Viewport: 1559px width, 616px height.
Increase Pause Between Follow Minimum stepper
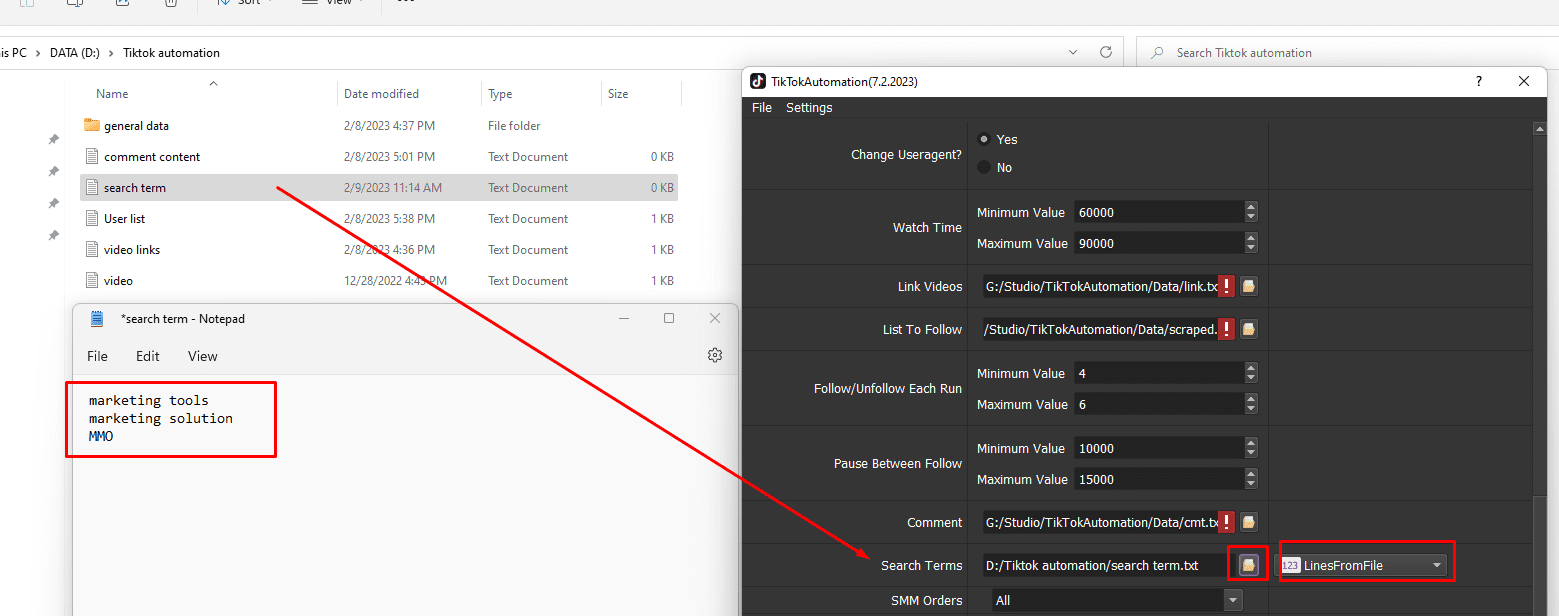(1251, 443)
